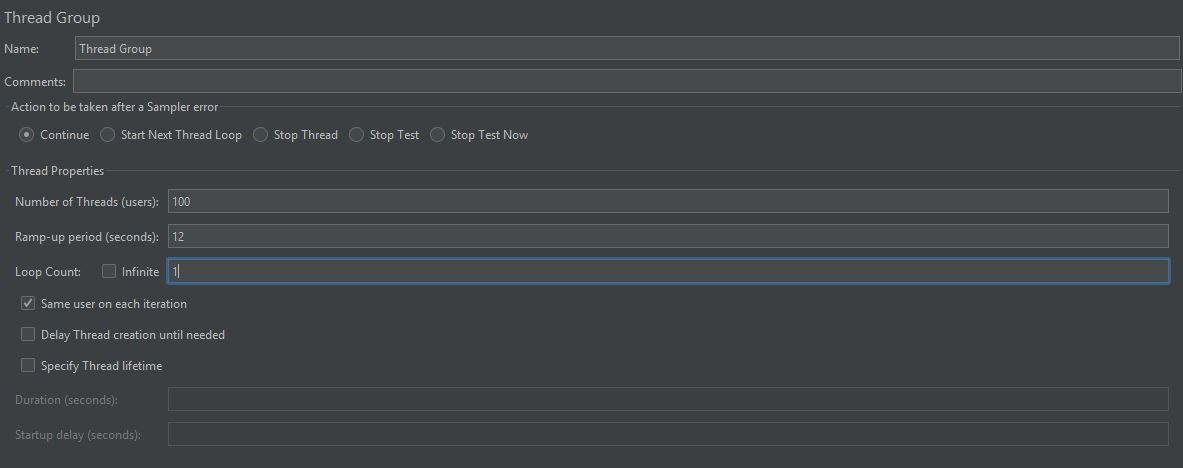Enable the Infinite loop count checkbox

109,272
